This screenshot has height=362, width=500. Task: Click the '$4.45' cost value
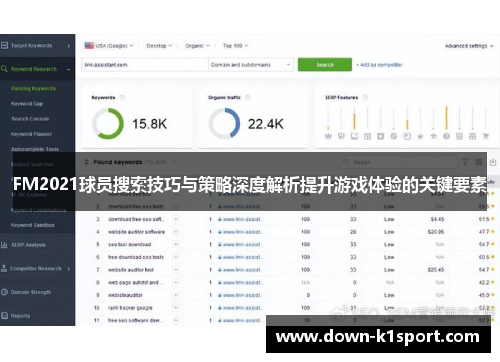[x=437, y=219]
